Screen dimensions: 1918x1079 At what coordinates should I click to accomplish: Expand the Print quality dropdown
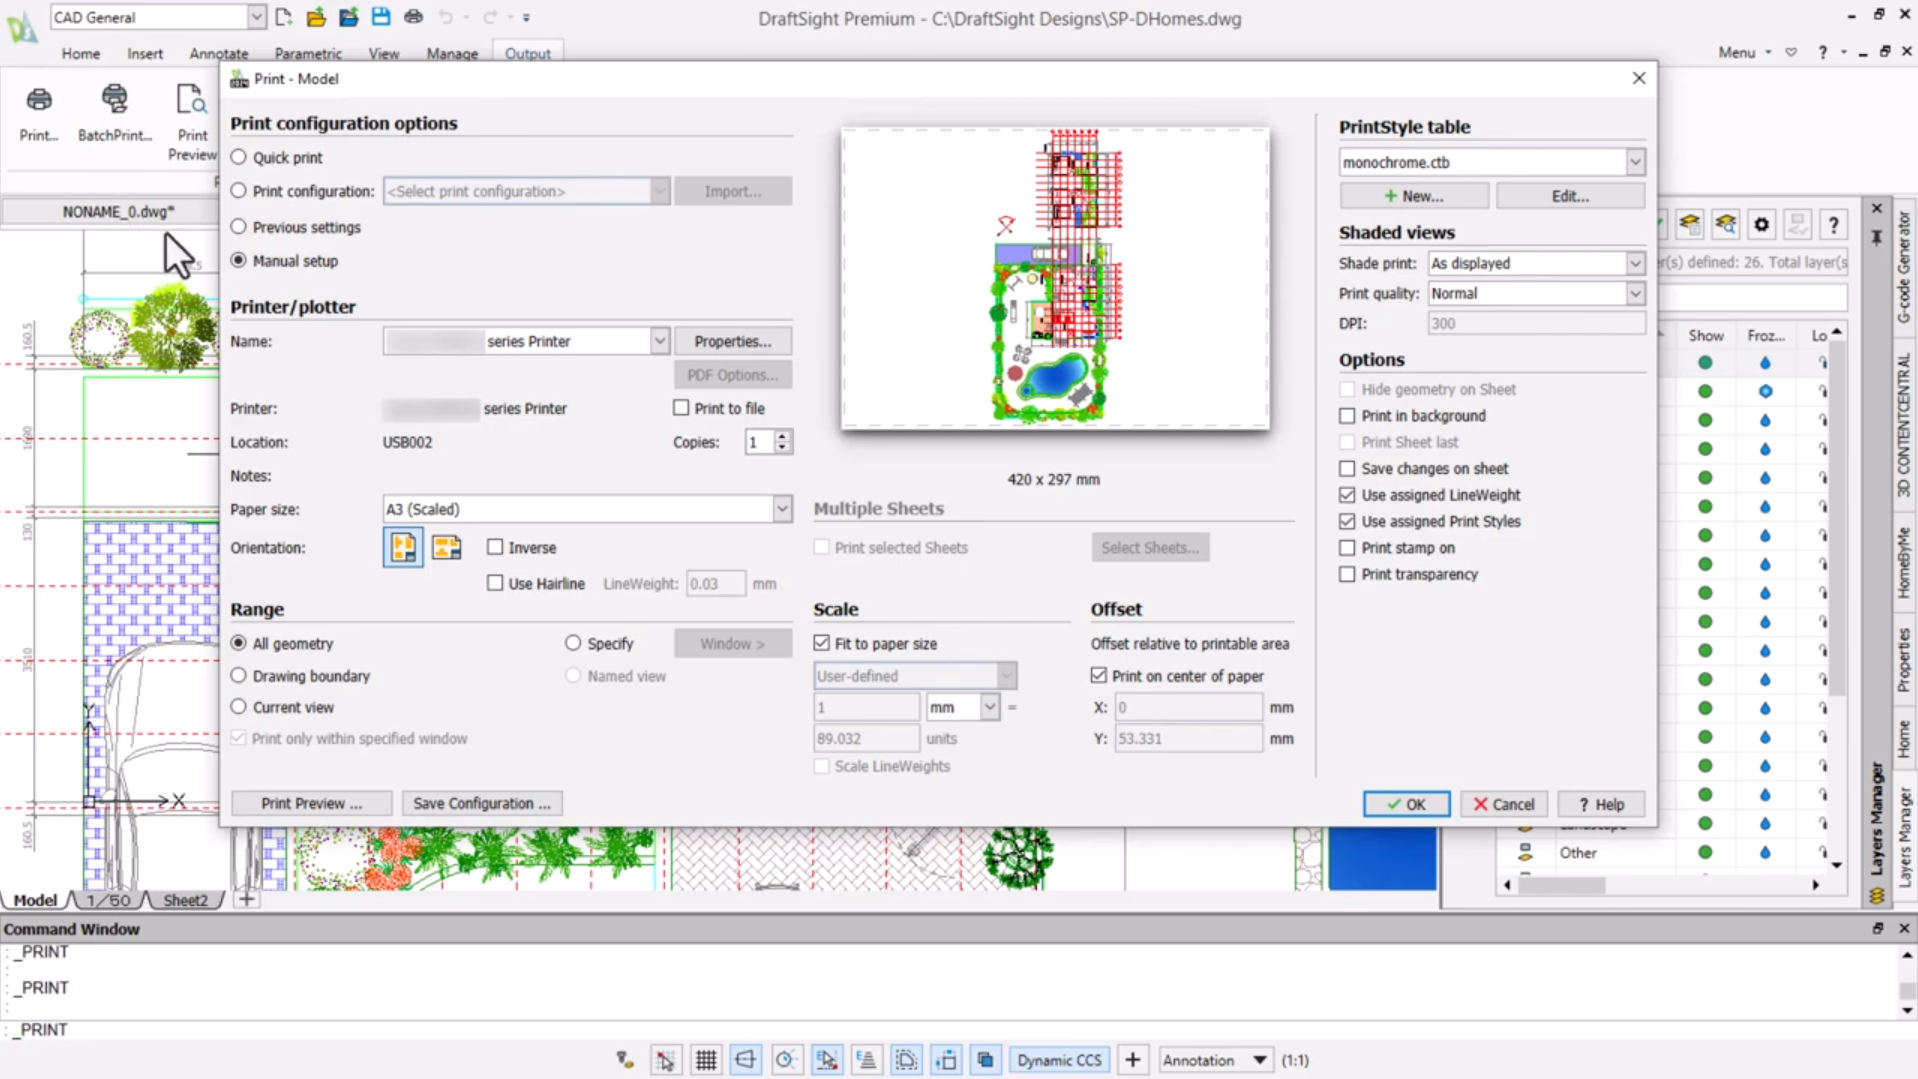coord(1634,293)
